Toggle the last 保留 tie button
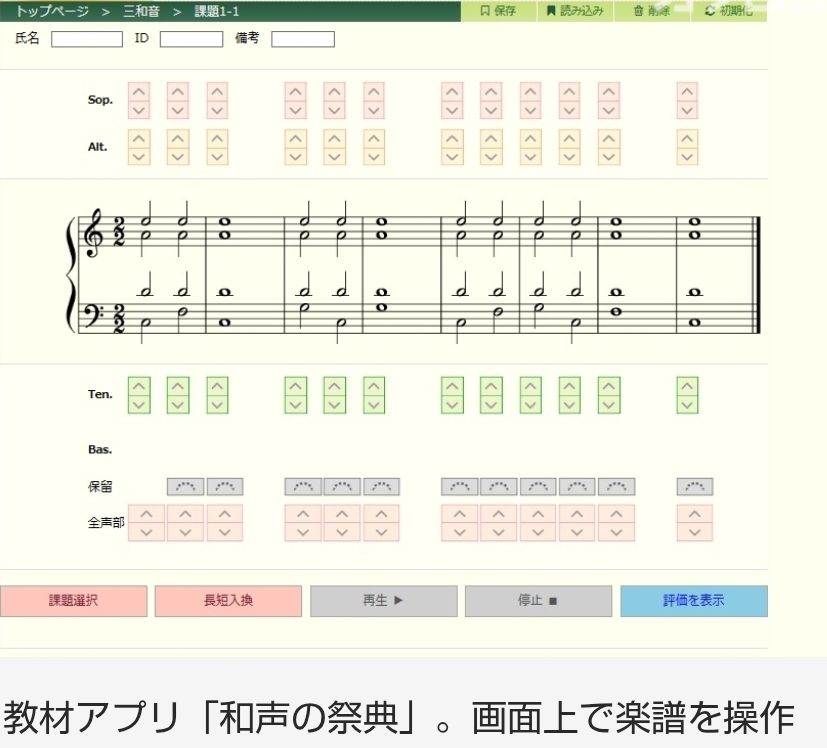This screenshot has height=748, width=827. tap(695, 487)
